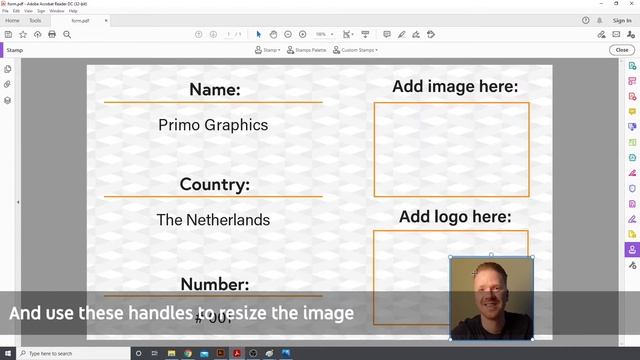The height and width of the screenshot is (360, 640).
Task: Click the yellow Comment tool in right pane
Action: point(632,111)
